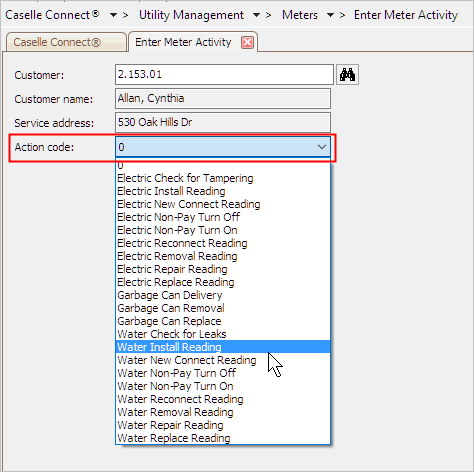Open the Meters breadcrumb dropdown arrow
This screenshot has height=472, width=474.
tap(330, 15)
